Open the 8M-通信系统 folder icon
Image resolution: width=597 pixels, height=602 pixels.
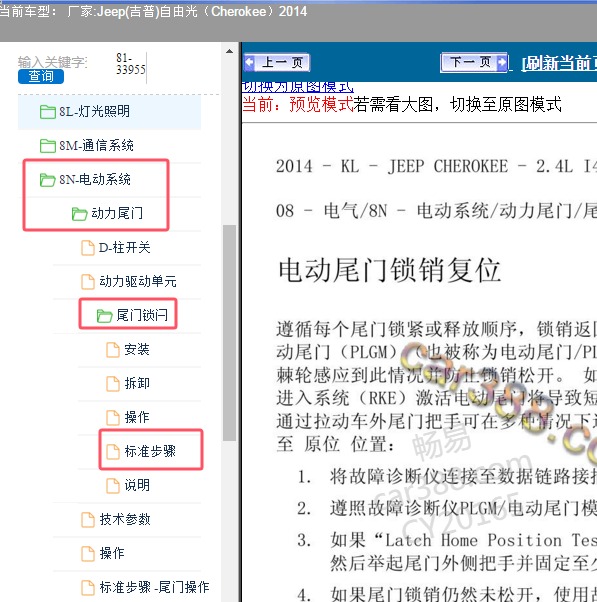point(48,146)
